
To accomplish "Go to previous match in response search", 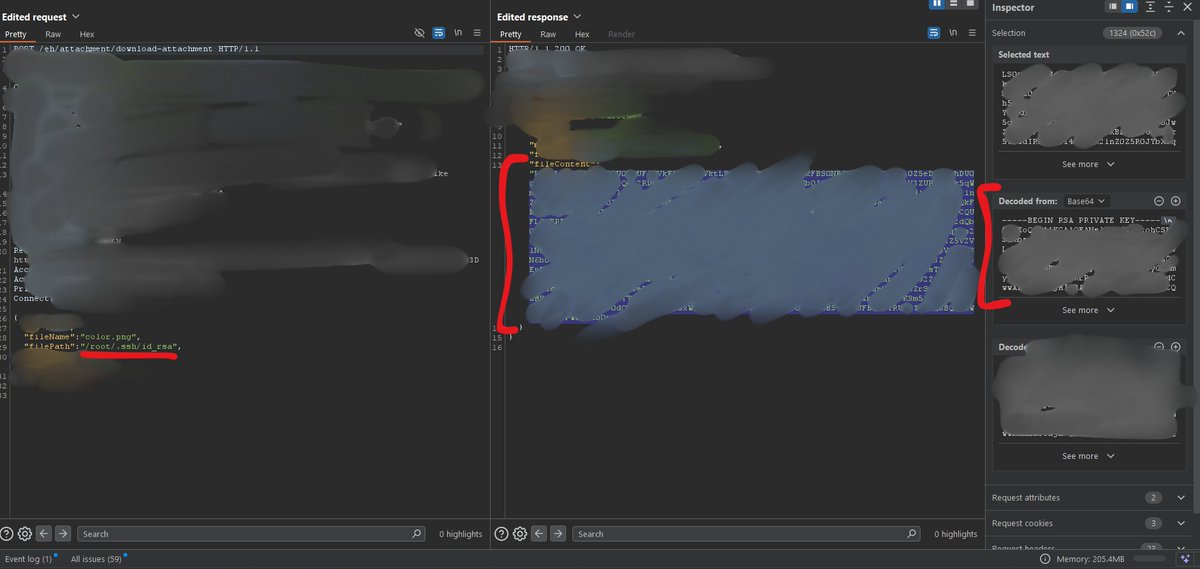I will (540, 534).
